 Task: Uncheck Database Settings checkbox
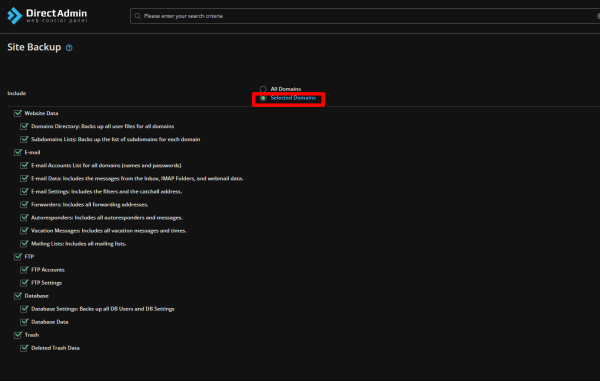coord(24,309)
